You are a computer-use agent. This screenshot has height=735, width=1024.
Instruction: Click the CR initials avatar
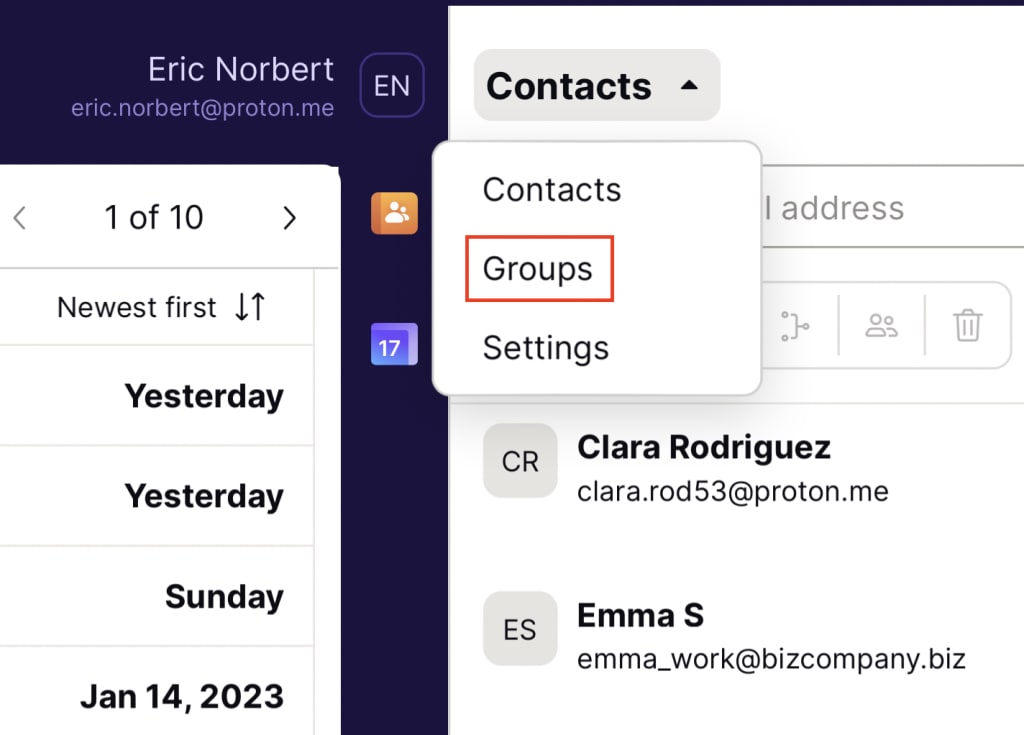click(x=520, y=461)
